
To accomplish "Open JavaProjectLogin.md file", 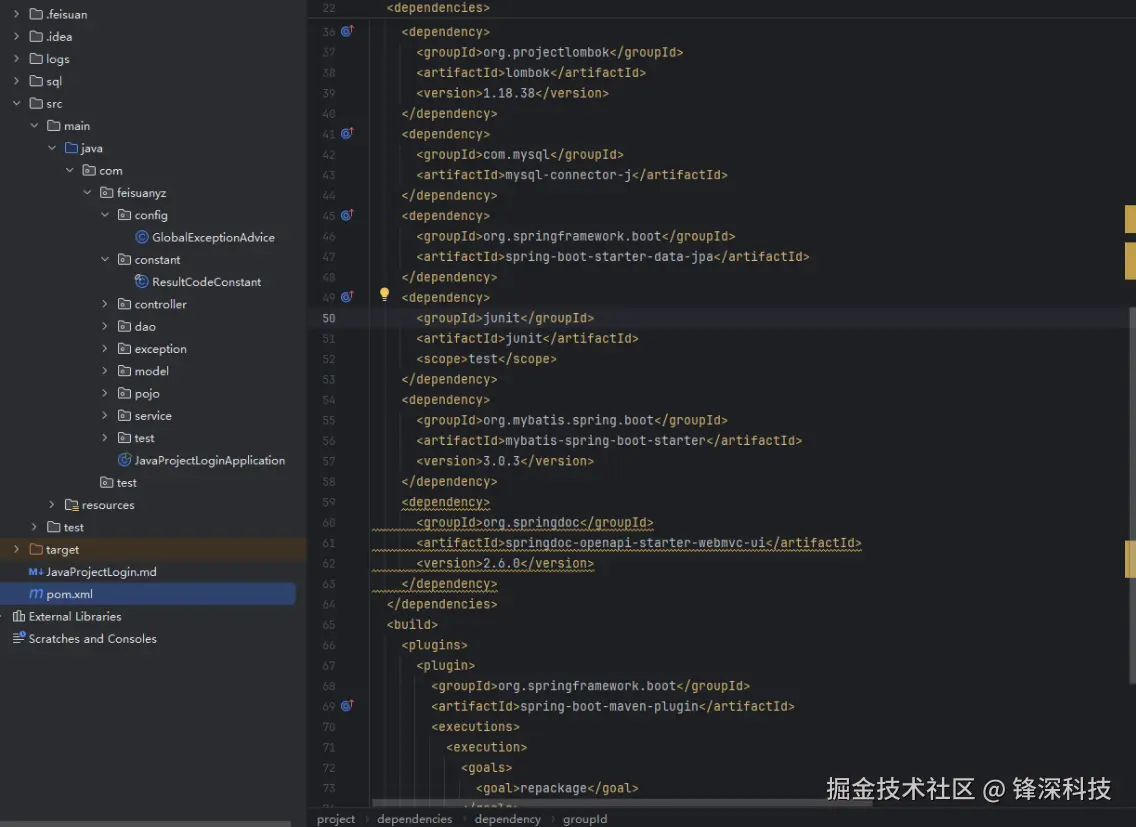I will pos(101,572).
